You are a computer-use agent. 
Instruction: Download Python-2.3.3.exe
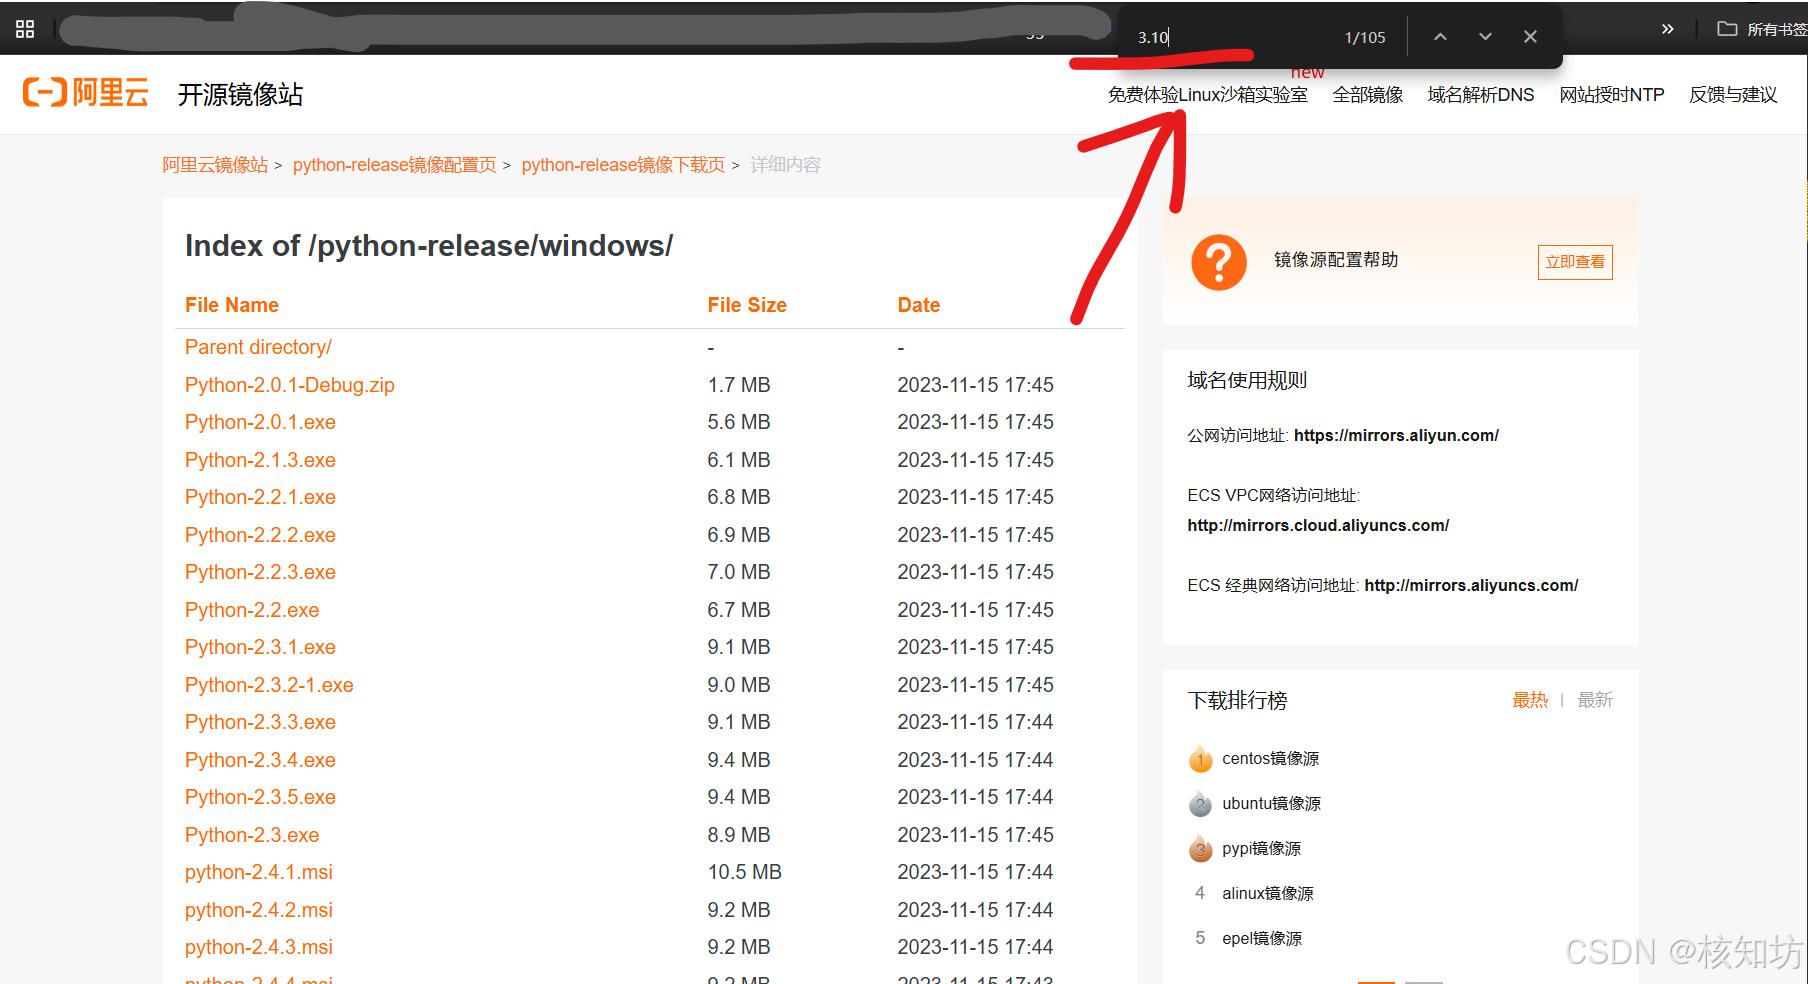[260, 722]
